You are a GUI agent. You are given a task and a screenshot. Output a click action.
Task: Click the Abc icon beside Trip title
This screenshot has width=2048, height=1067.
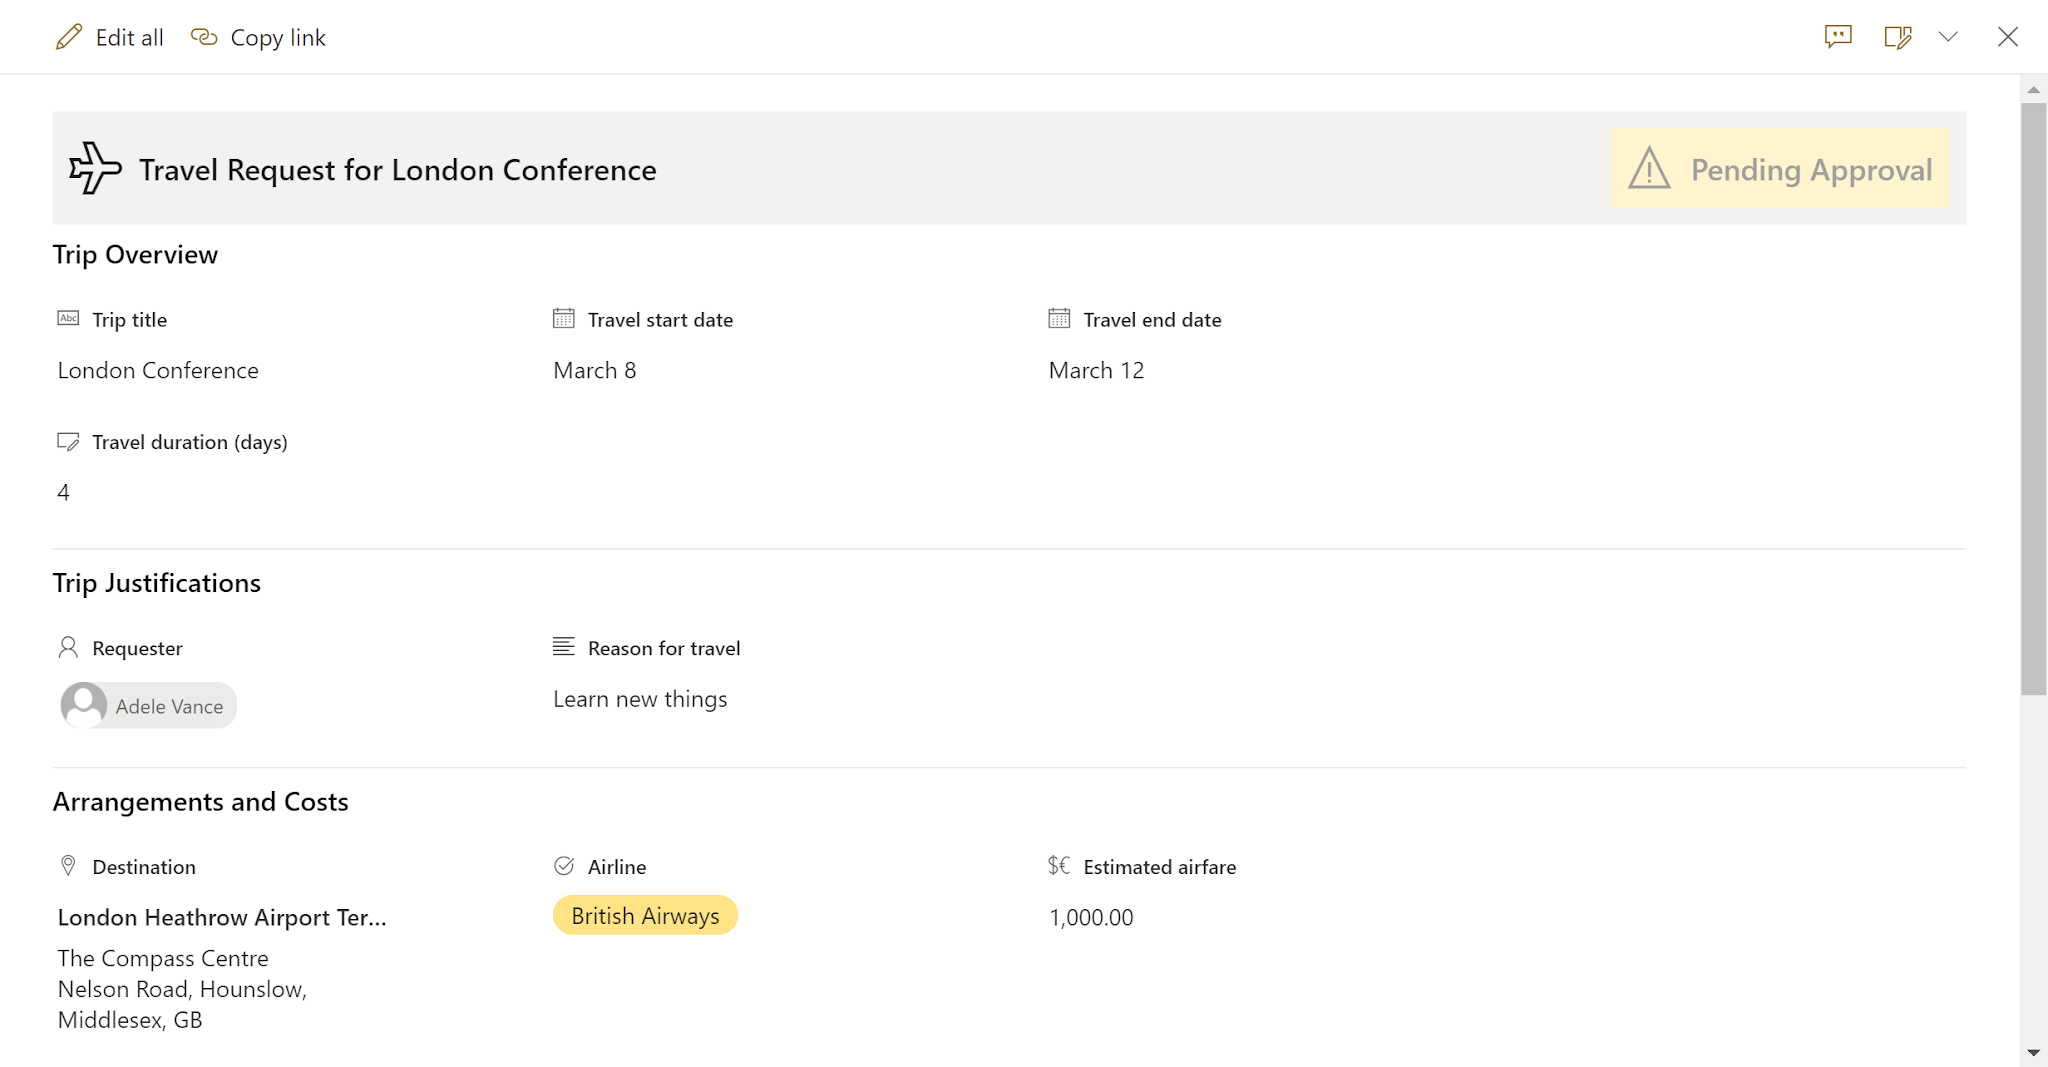(x=67, y=318)
